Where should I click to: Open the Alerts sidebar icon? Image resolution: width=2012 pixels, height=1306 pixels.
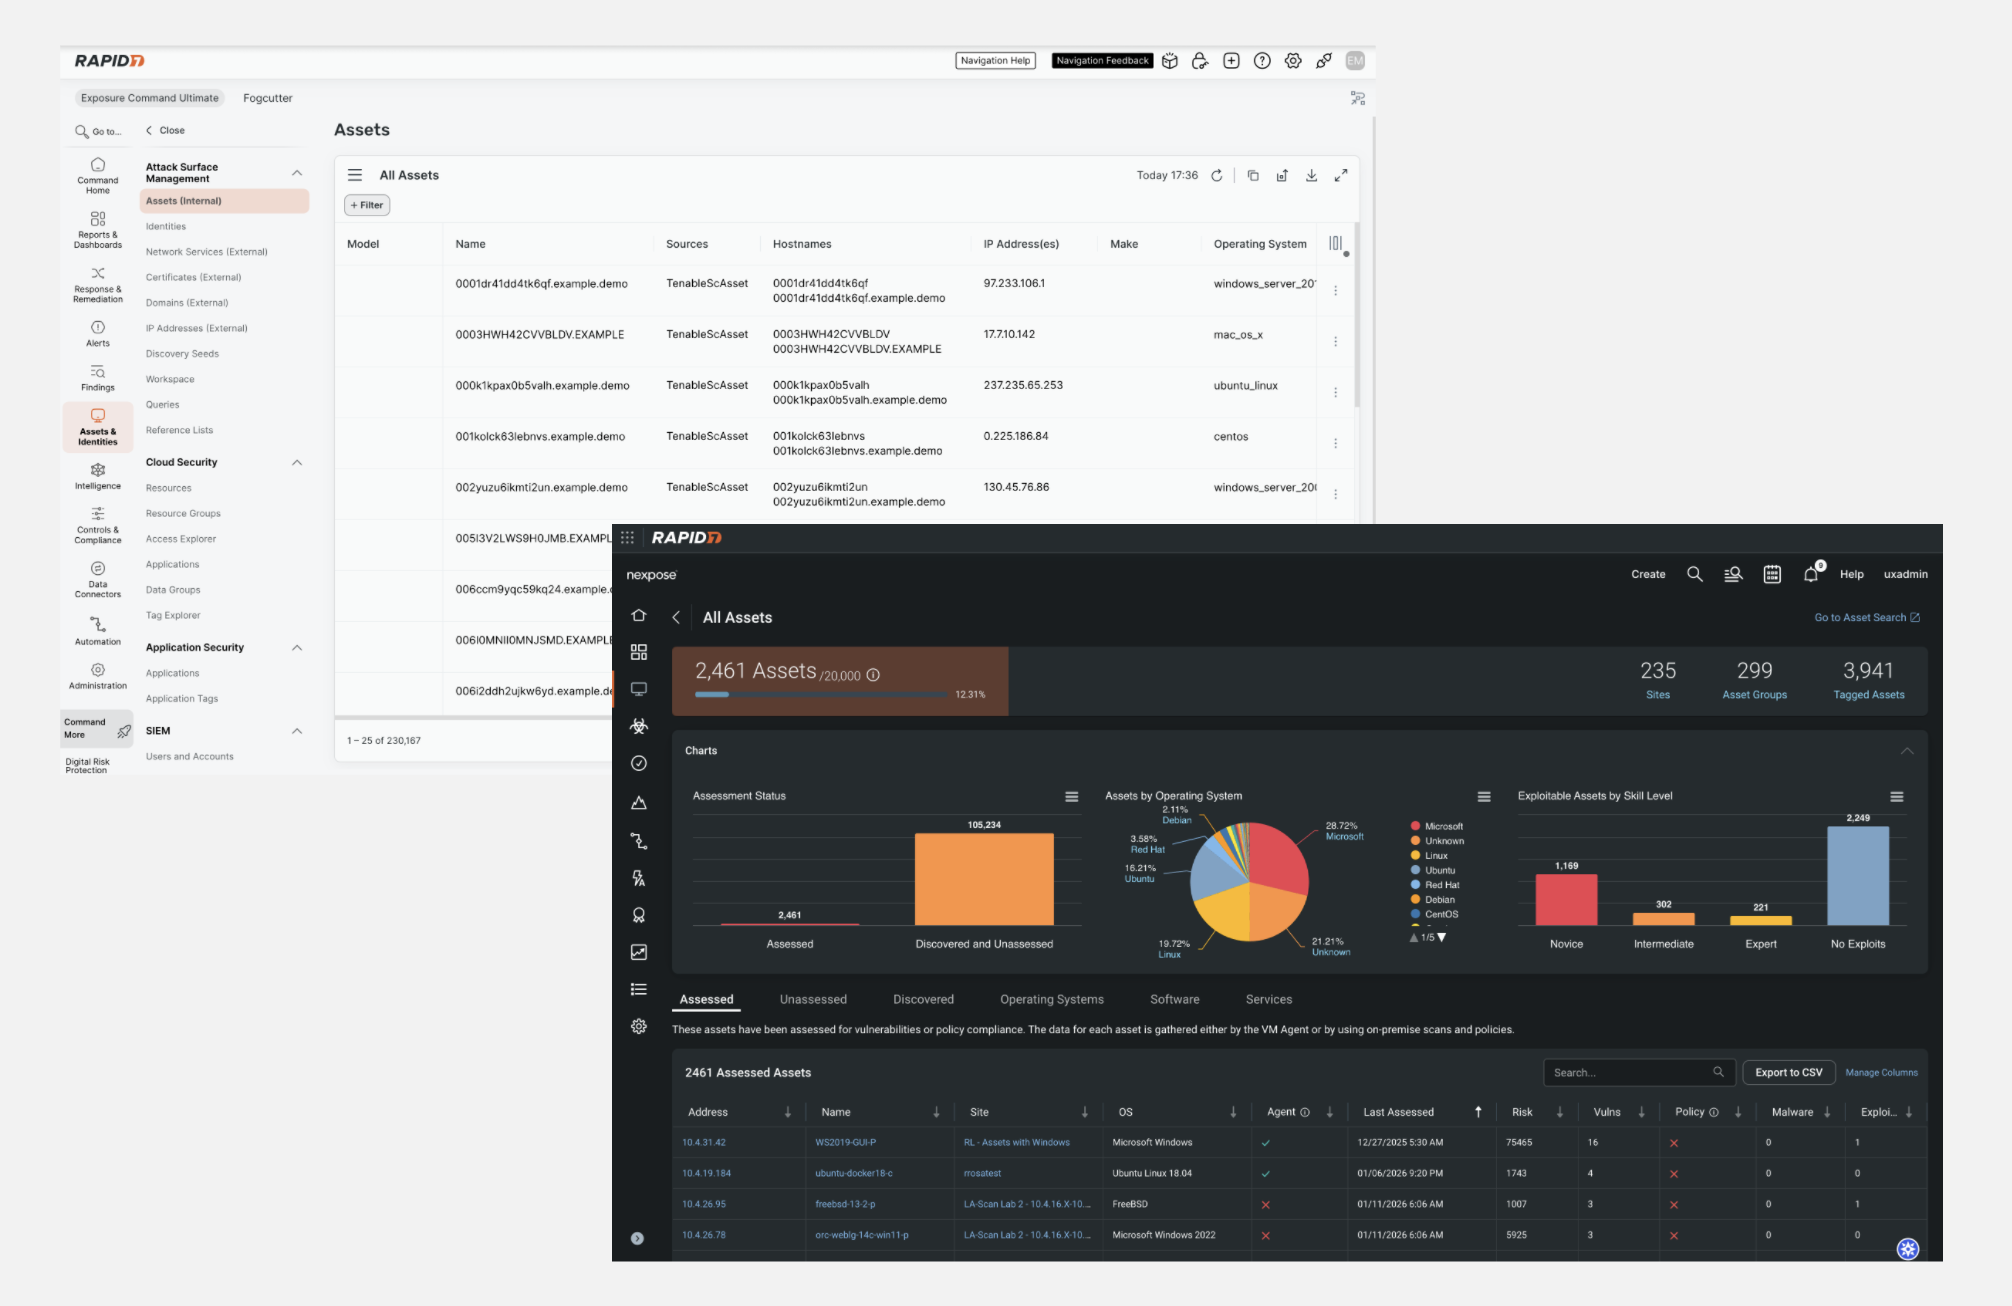pyautogui.click(x=97, y=333)
